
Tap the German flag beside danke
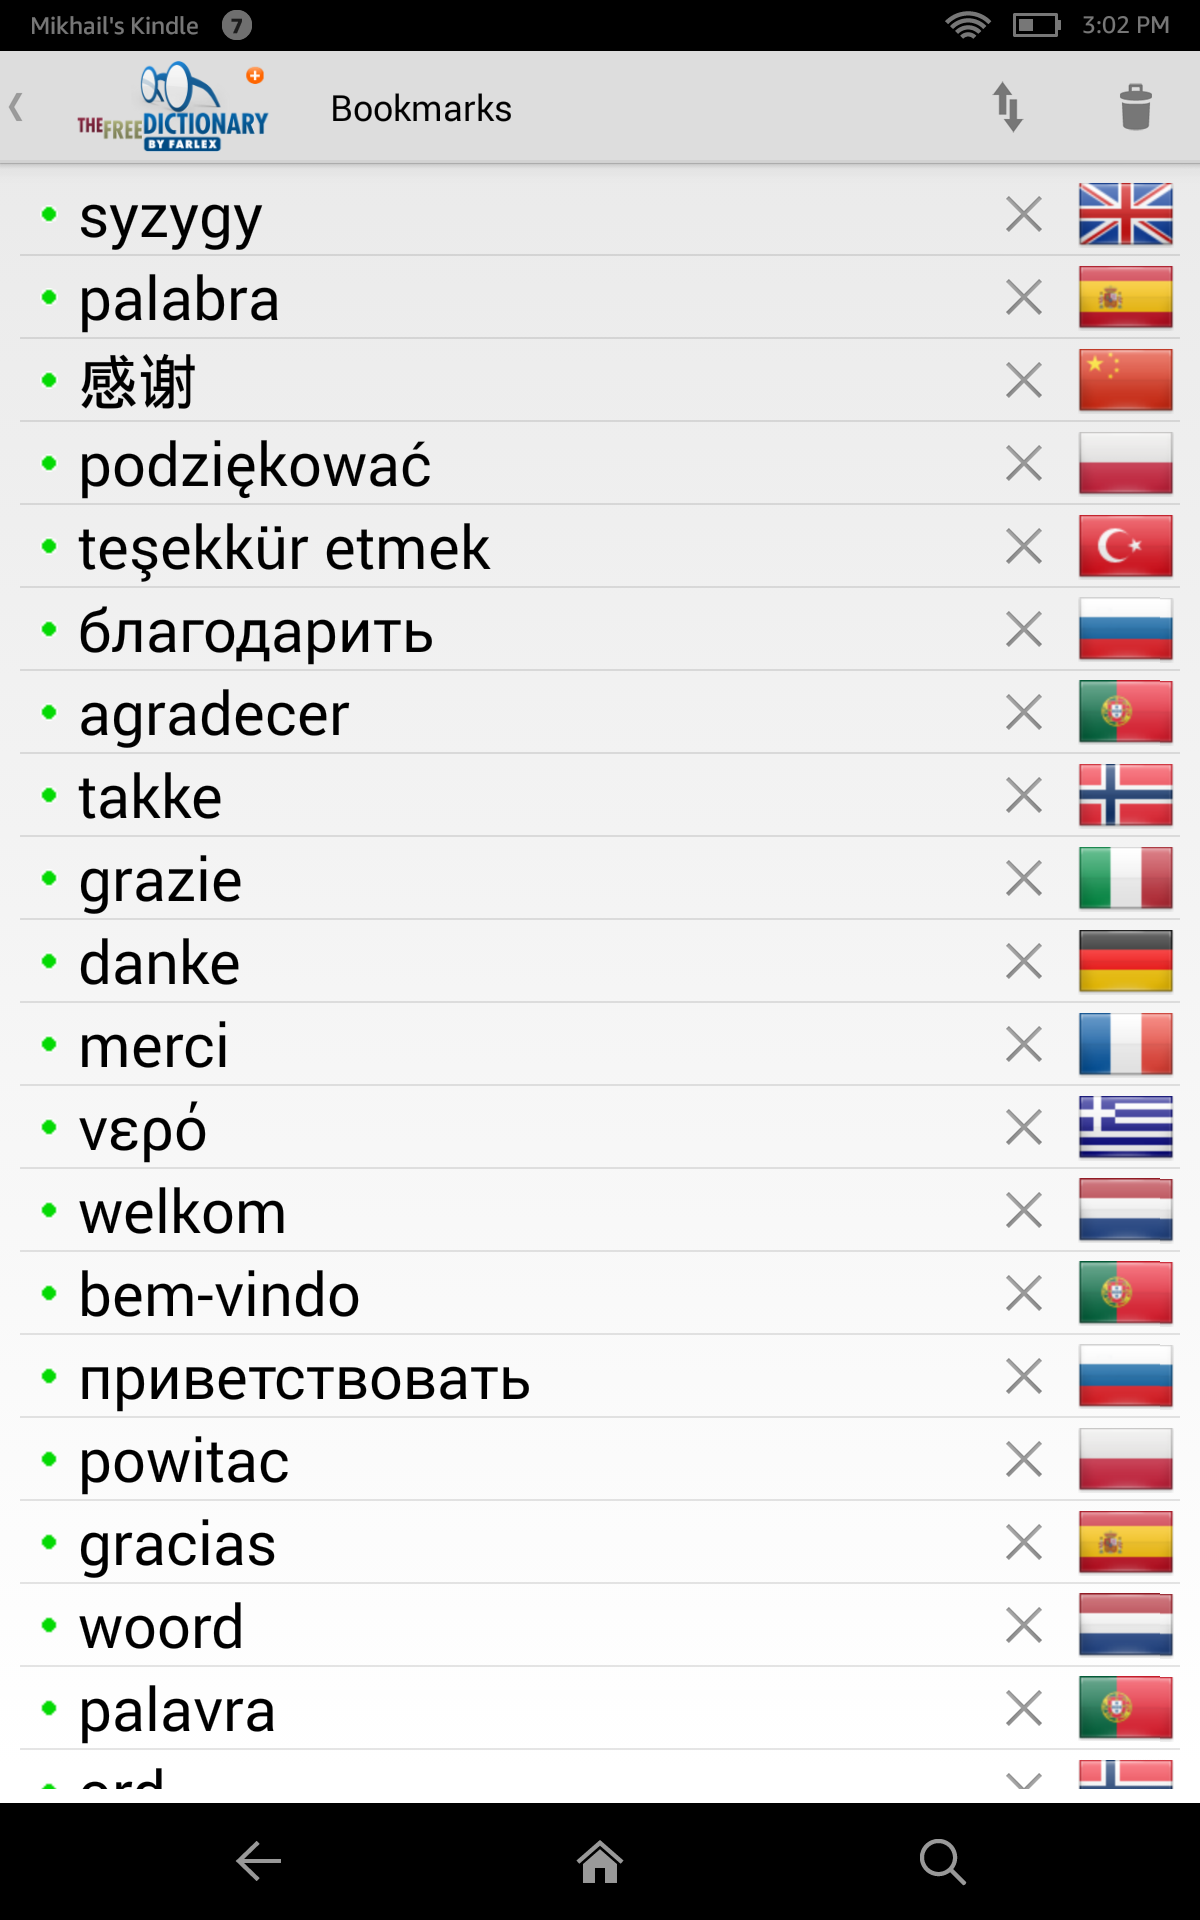(x=1124, y=961)
